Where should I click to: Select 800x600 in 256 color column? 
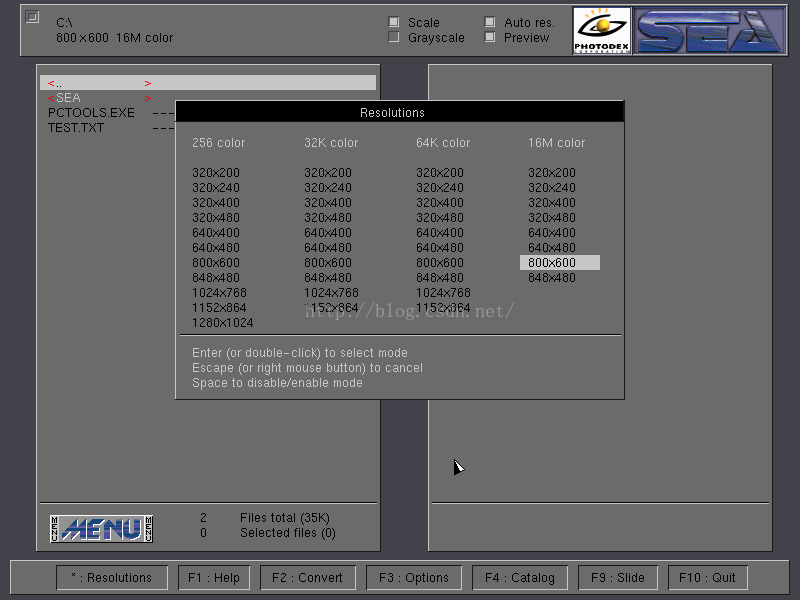click(216, 263)
